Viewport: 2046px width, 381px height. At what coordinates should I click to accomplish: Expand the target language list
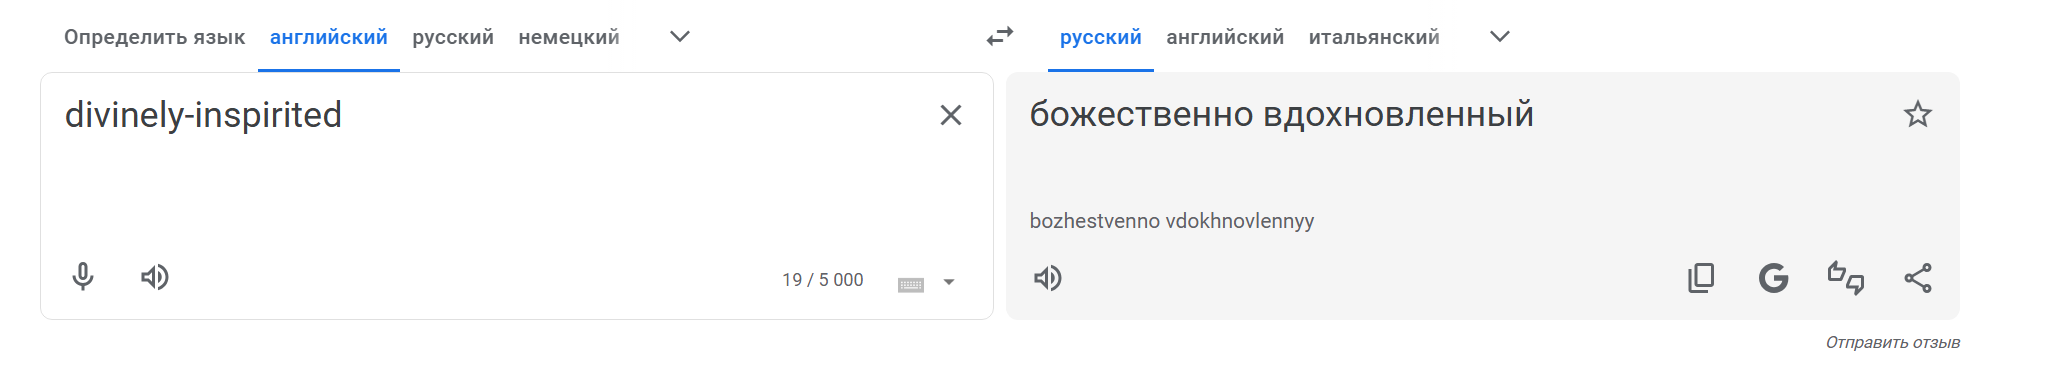1500,37
